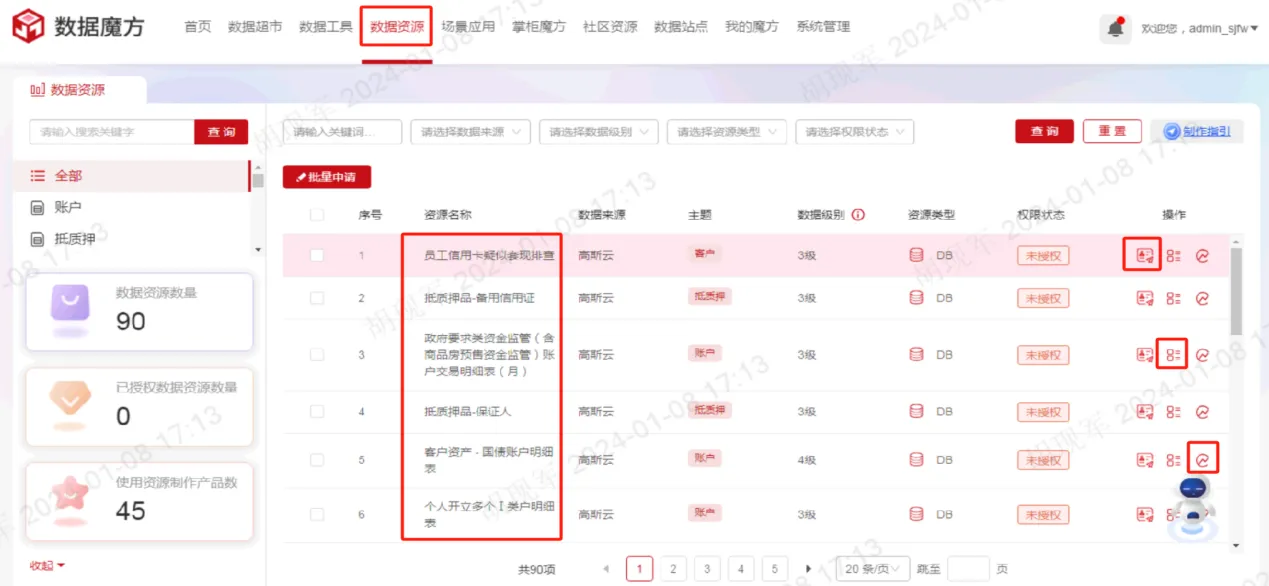Click the chart icon for row 5

tap(1202, 460)
